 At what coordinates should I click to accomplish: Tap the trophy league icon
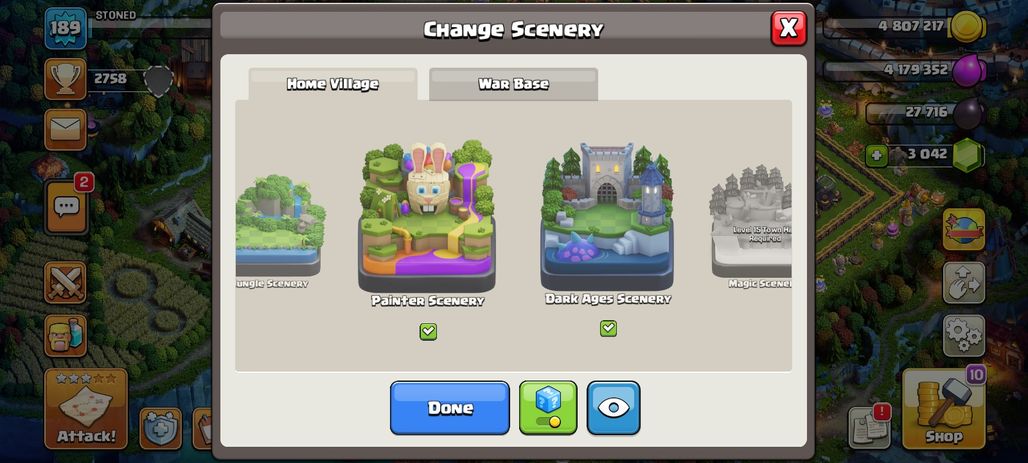click(x=66, y=79)
